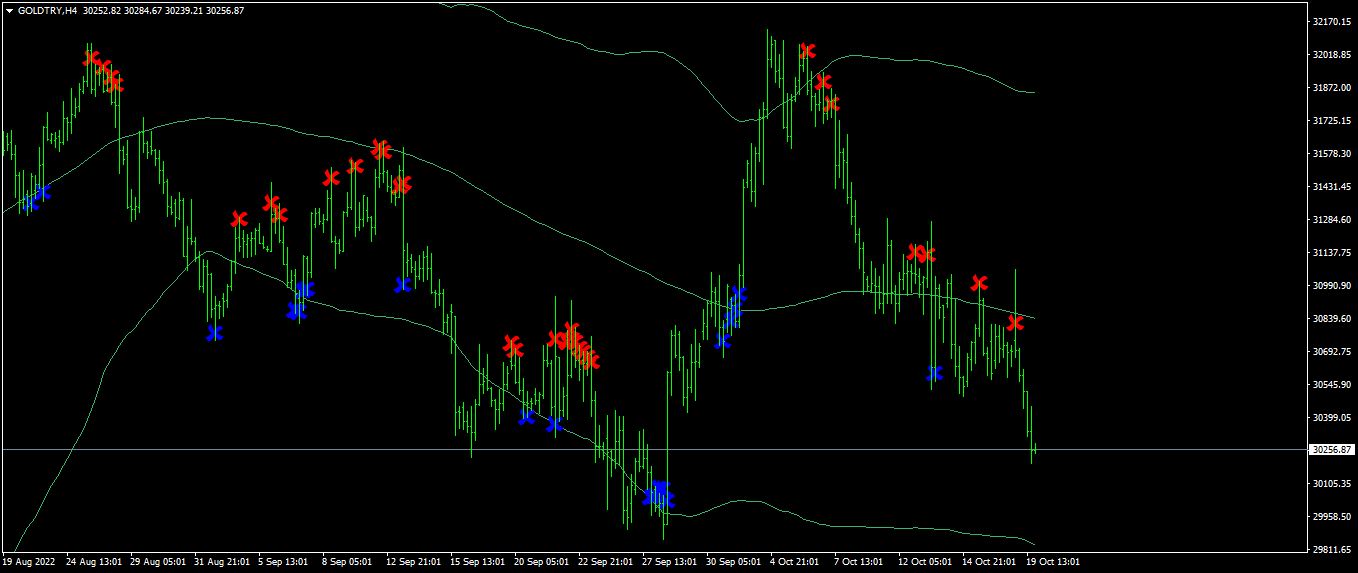Click the 32018.85 price axis label

coord(1331,54)
